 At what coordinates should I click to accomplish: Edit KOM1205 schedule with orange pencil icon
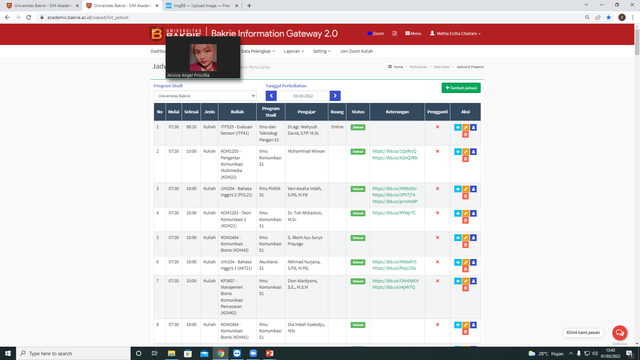465,151
